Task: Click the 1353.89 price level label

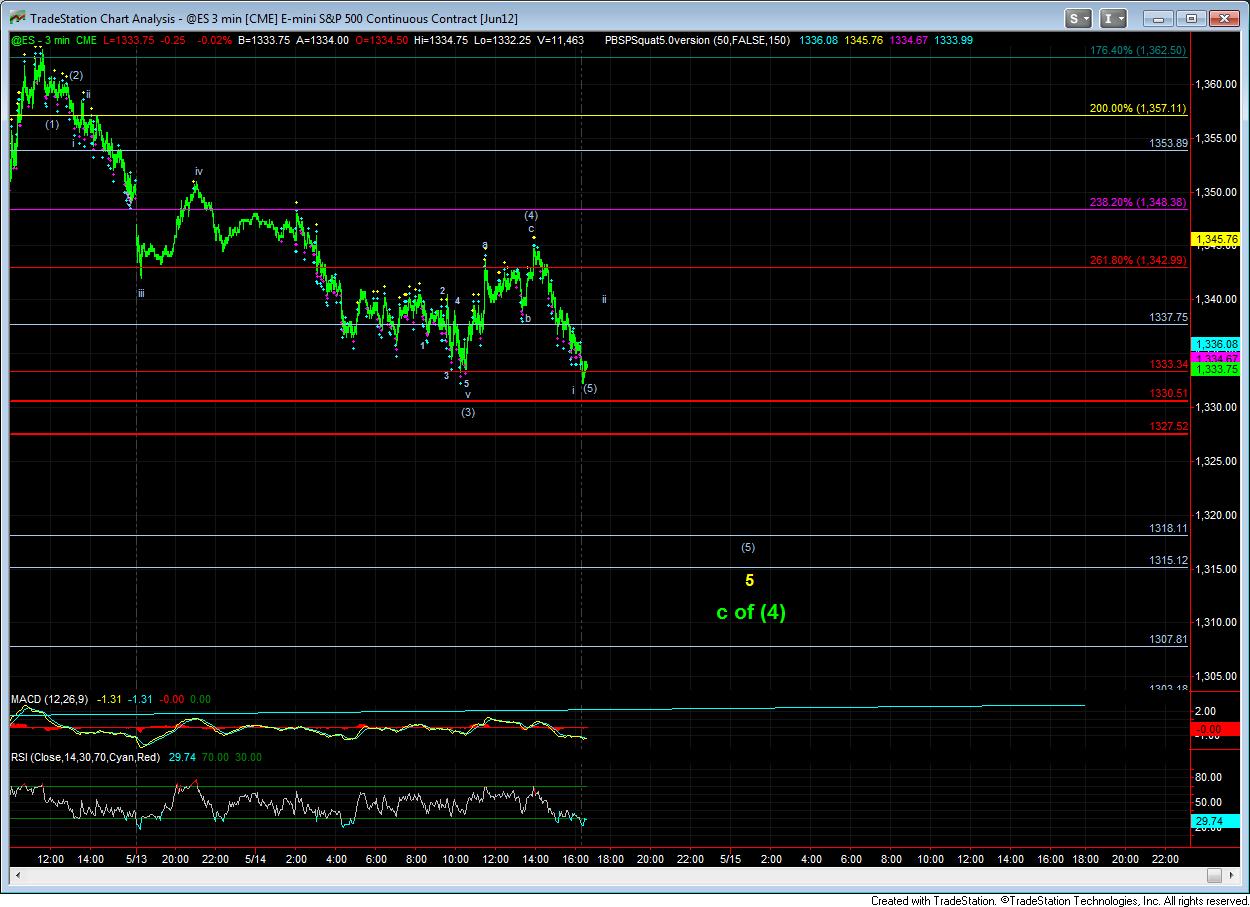Action: 1168,143
